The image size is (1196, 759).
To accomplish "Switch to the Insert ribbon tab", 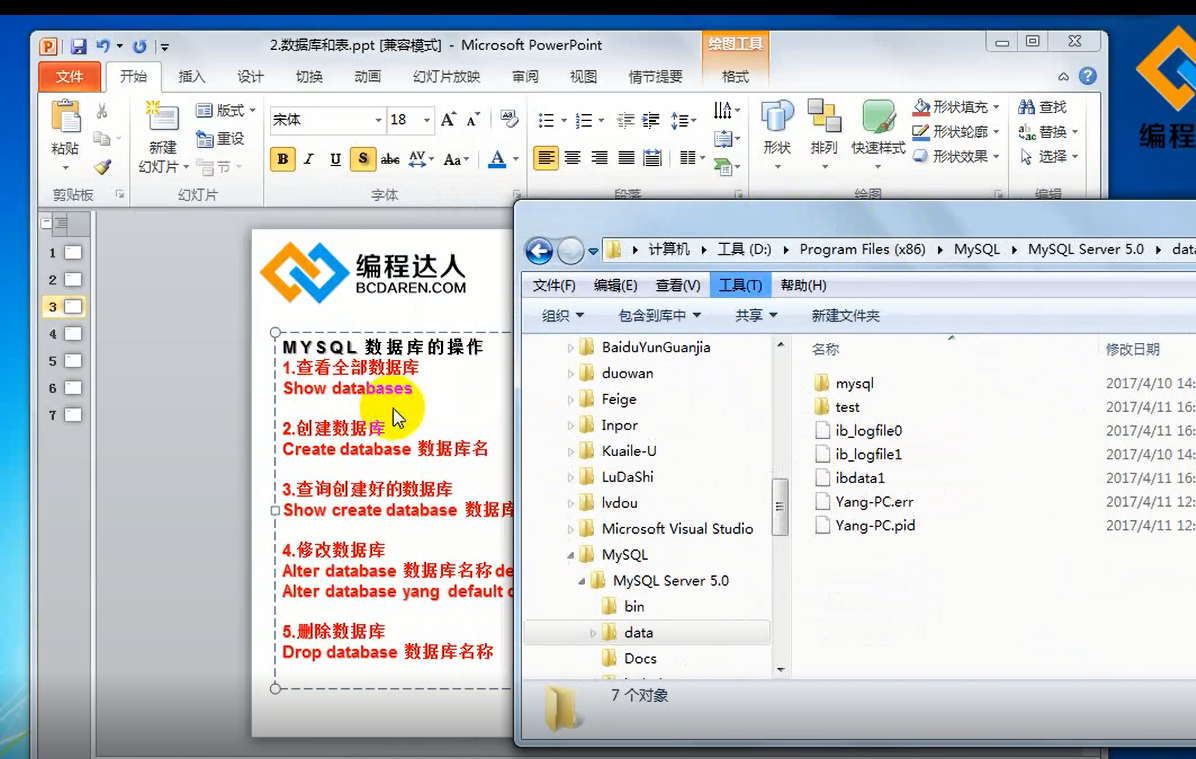I will 191,76.
